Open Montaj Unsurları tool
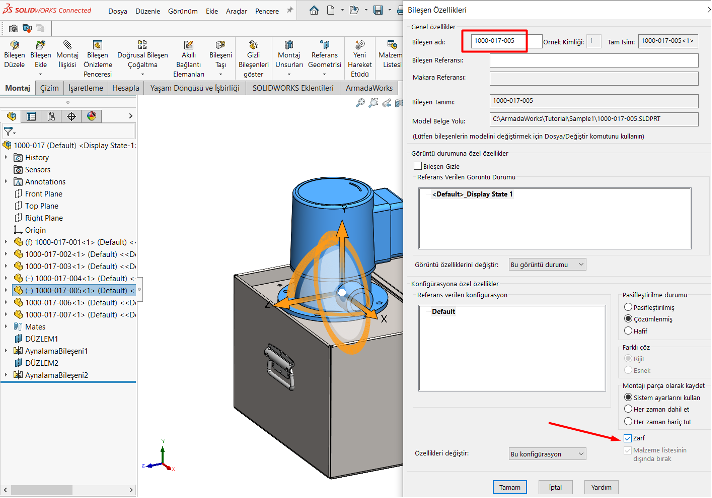Screen dimensions: 712x498 tap(289, 45)
